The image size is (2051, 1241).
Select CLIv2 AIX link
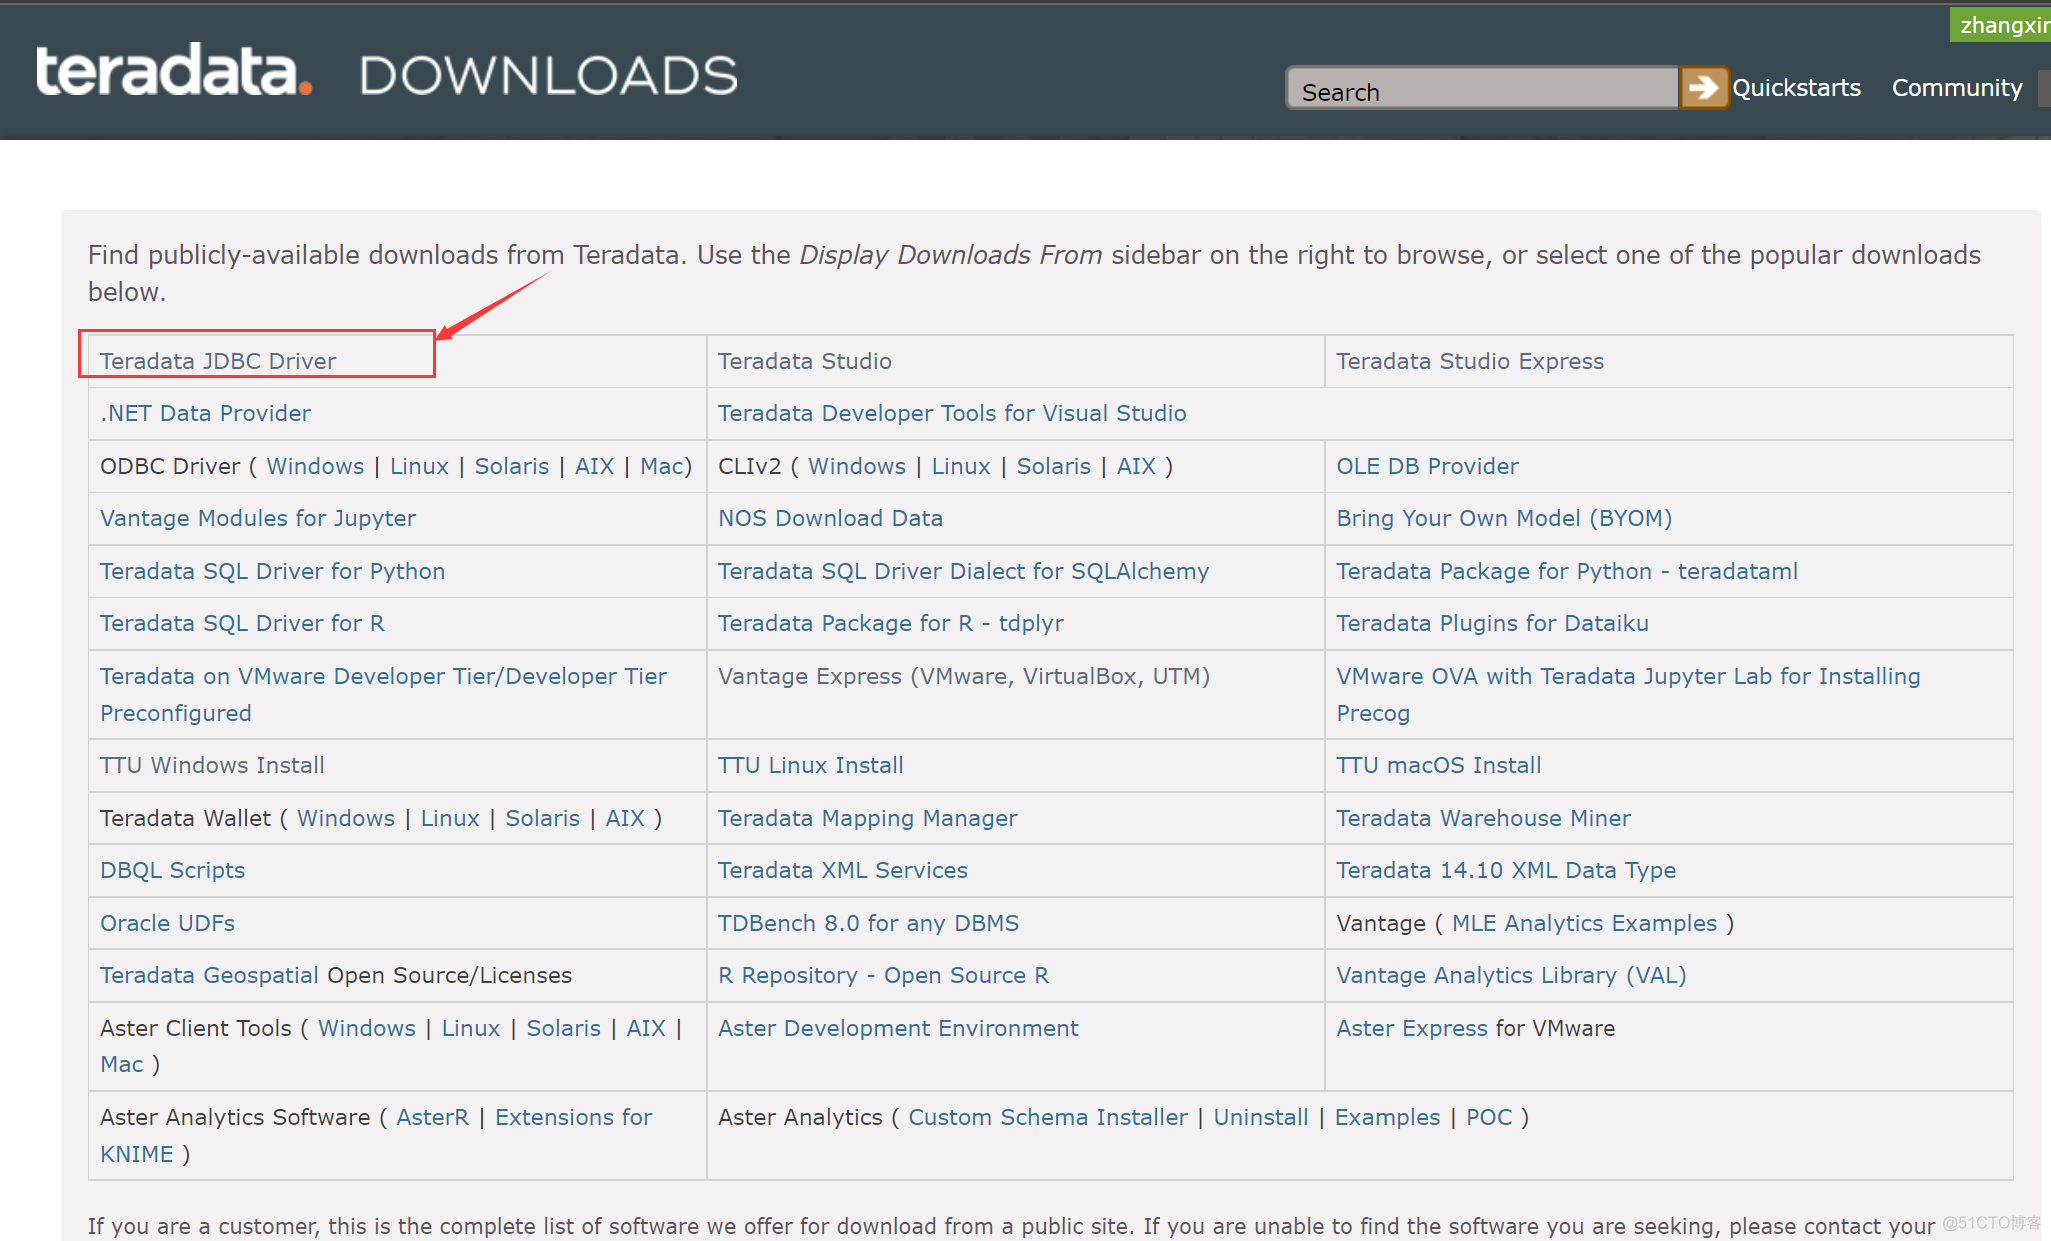(x=1136, y=466)
